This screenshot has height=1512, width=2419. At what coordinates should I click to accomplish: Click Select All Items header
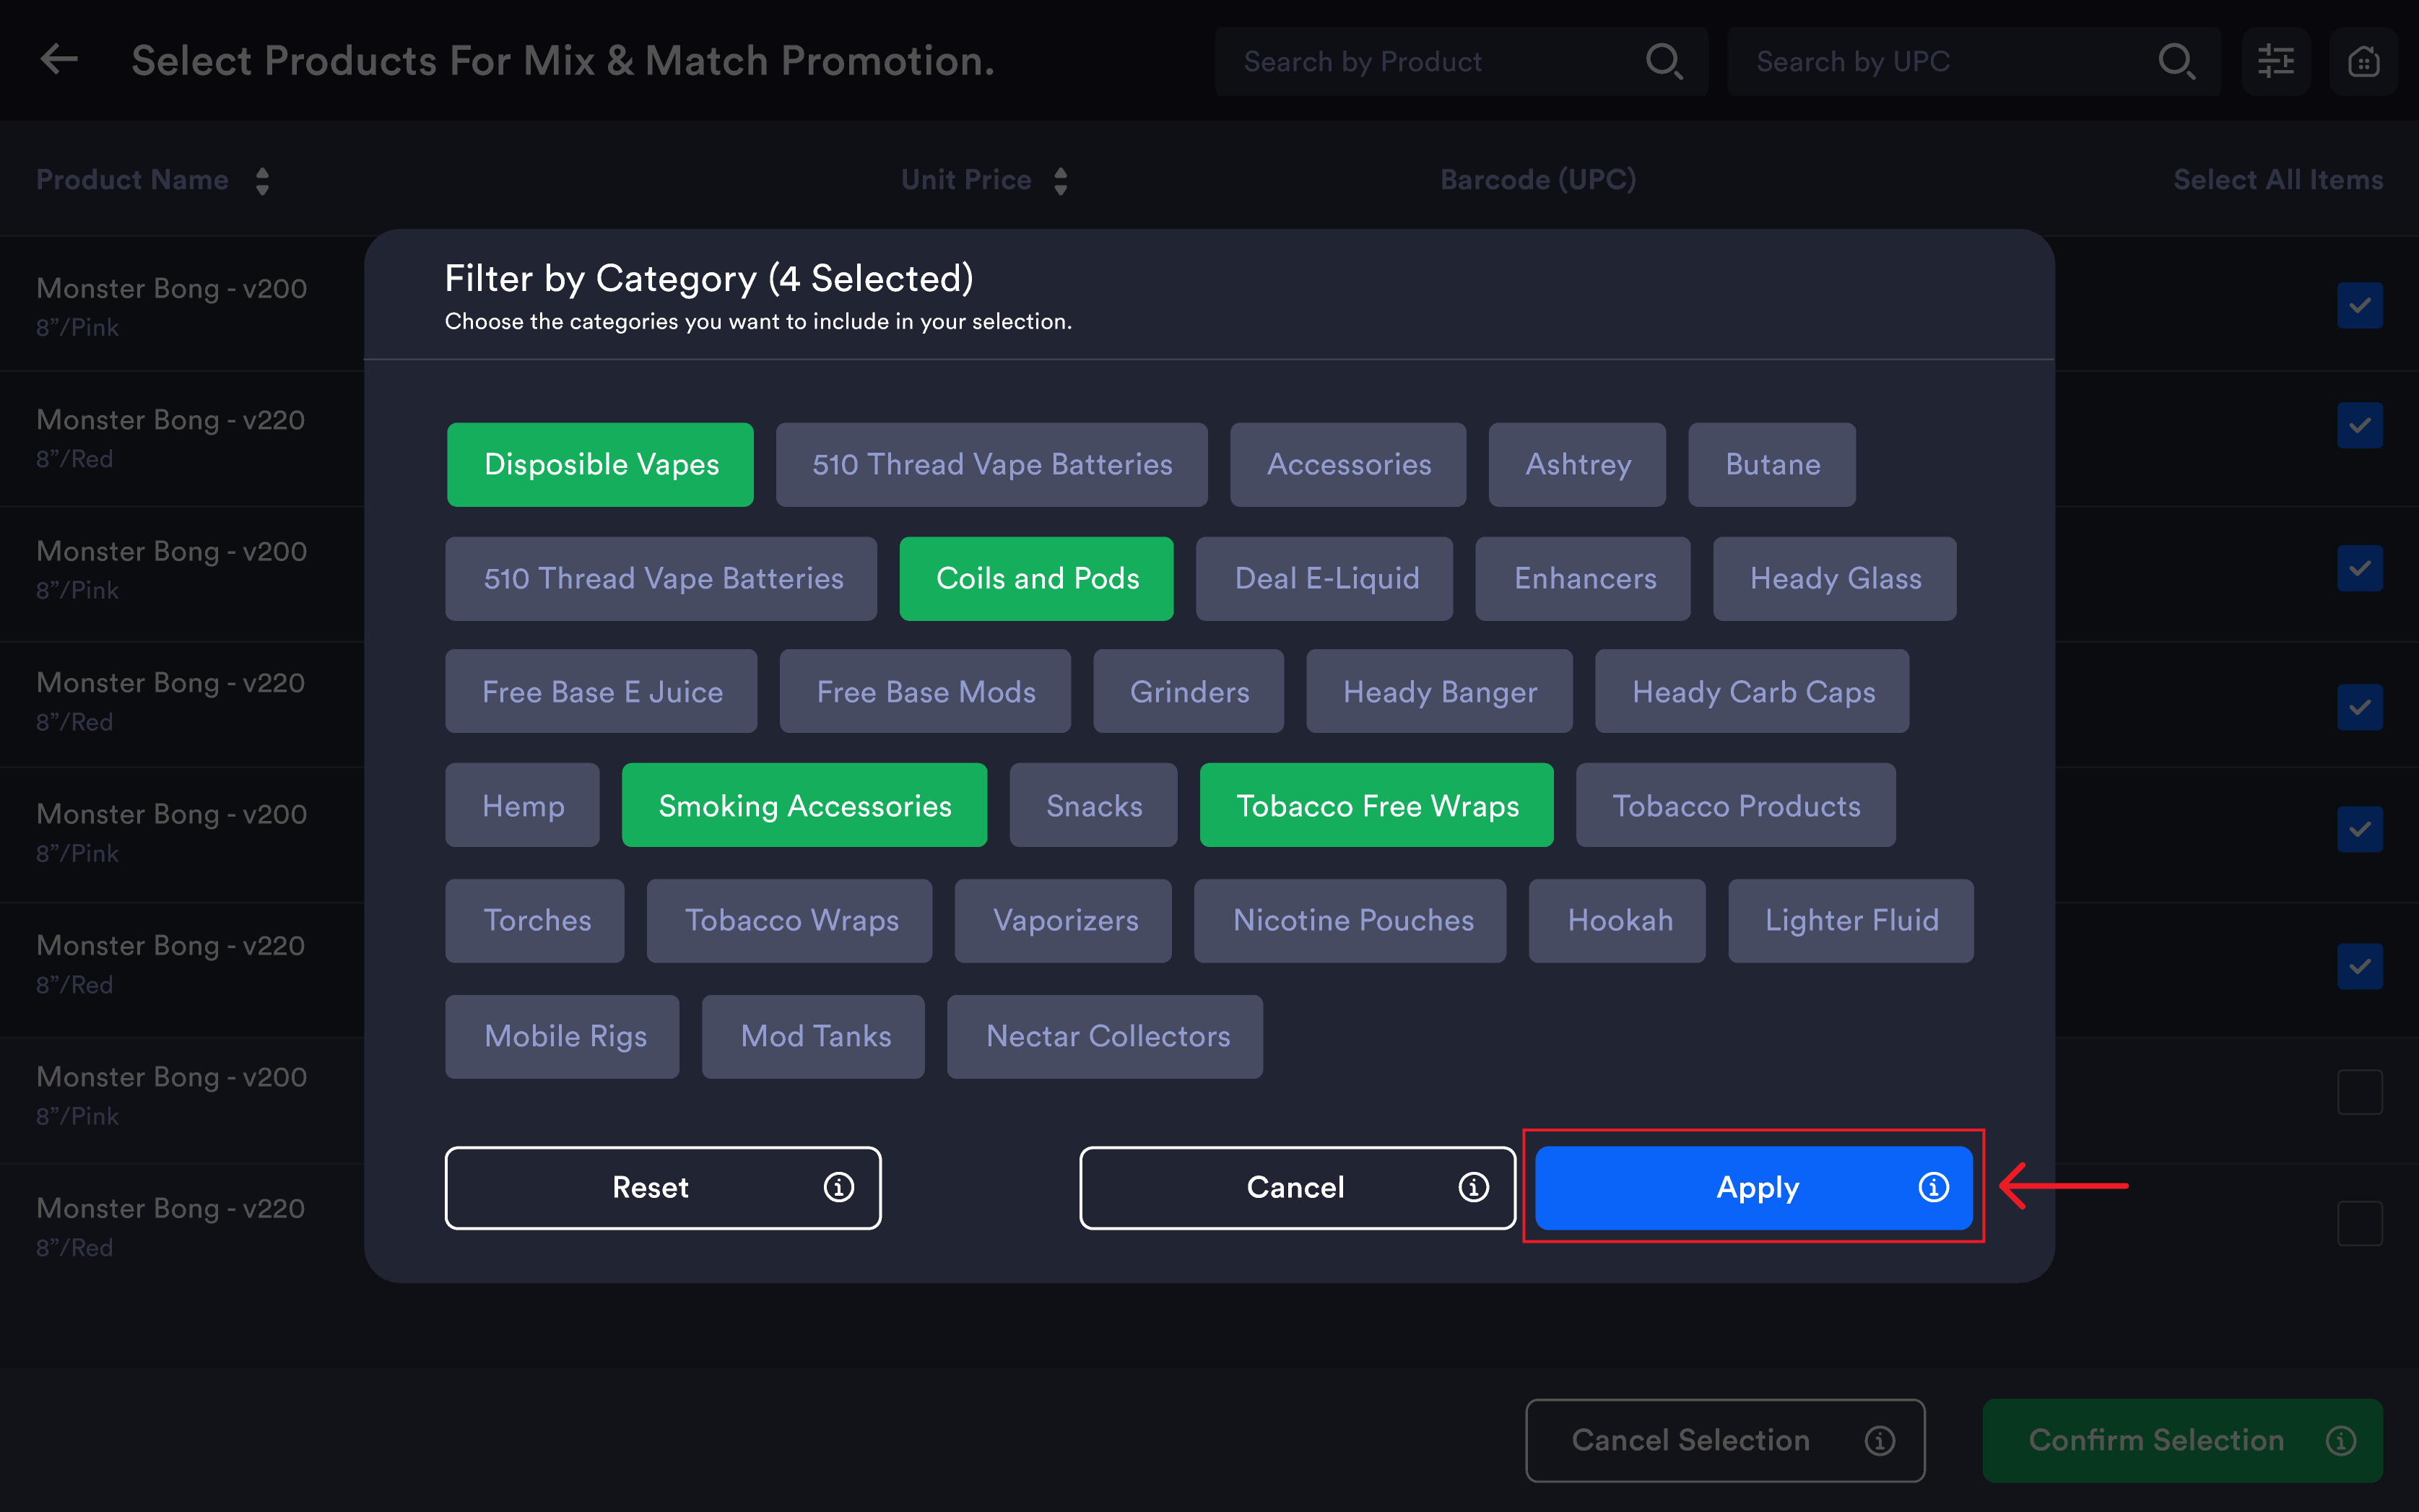(x=2277, y=180)
